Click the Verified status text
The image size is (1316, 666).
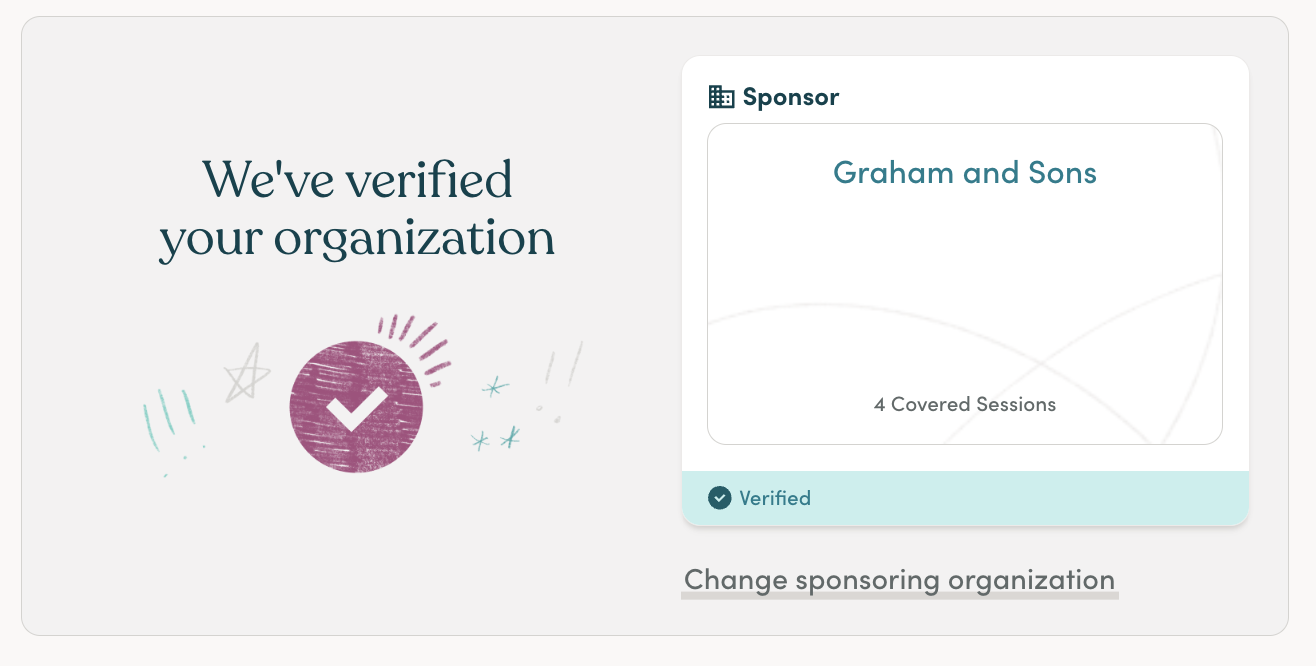[x=775, y=498]
